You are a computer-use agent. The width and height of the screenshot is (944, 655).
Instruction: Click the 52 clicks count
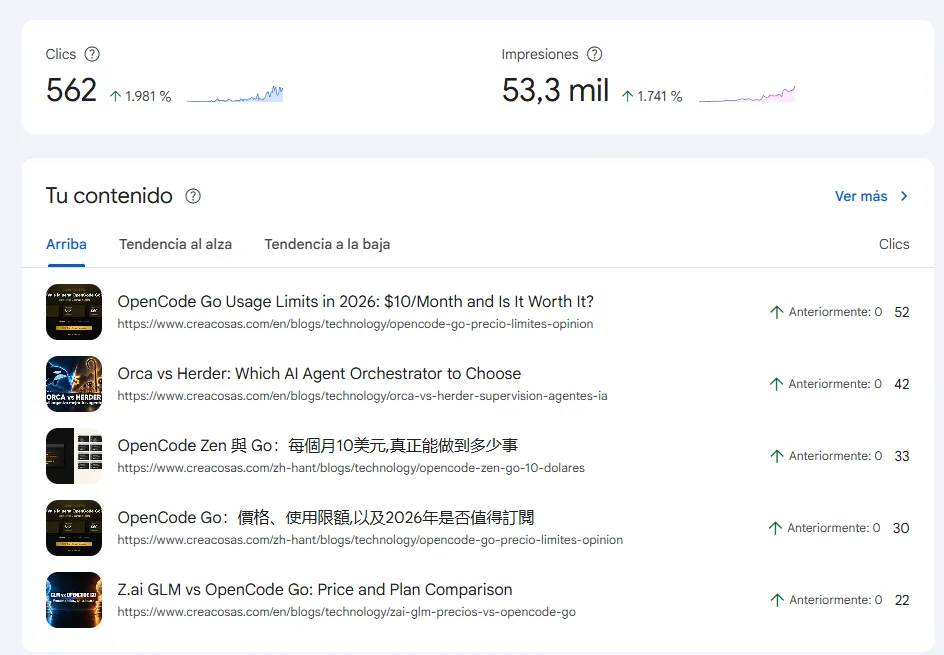tap(901, 312)
